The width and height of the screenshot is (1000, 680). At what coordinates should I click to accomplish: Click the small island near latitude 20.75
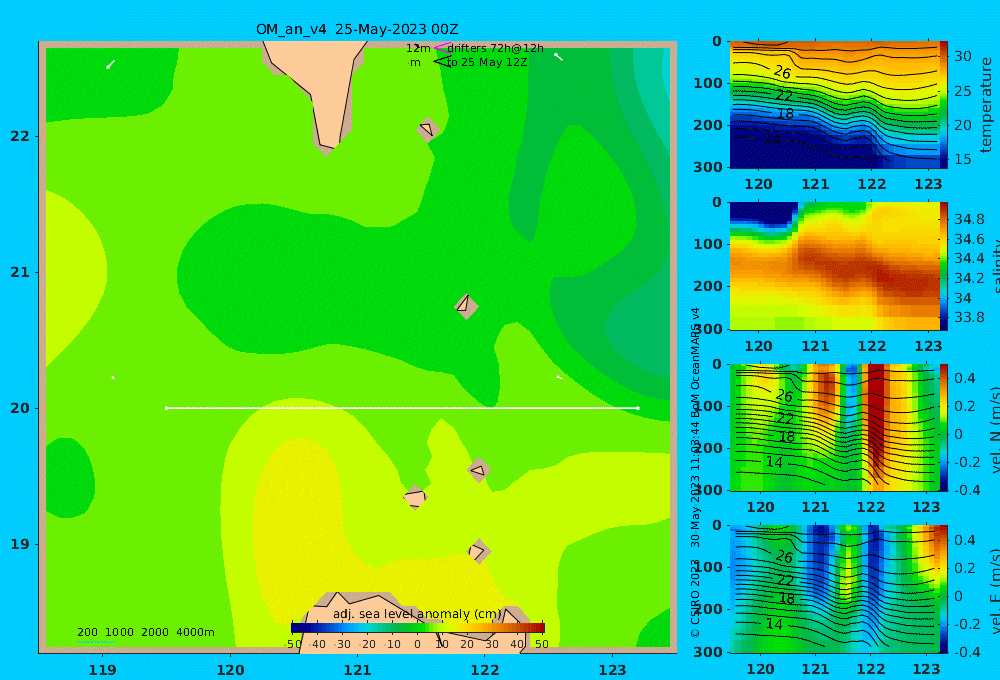click(x=466, y=306)
